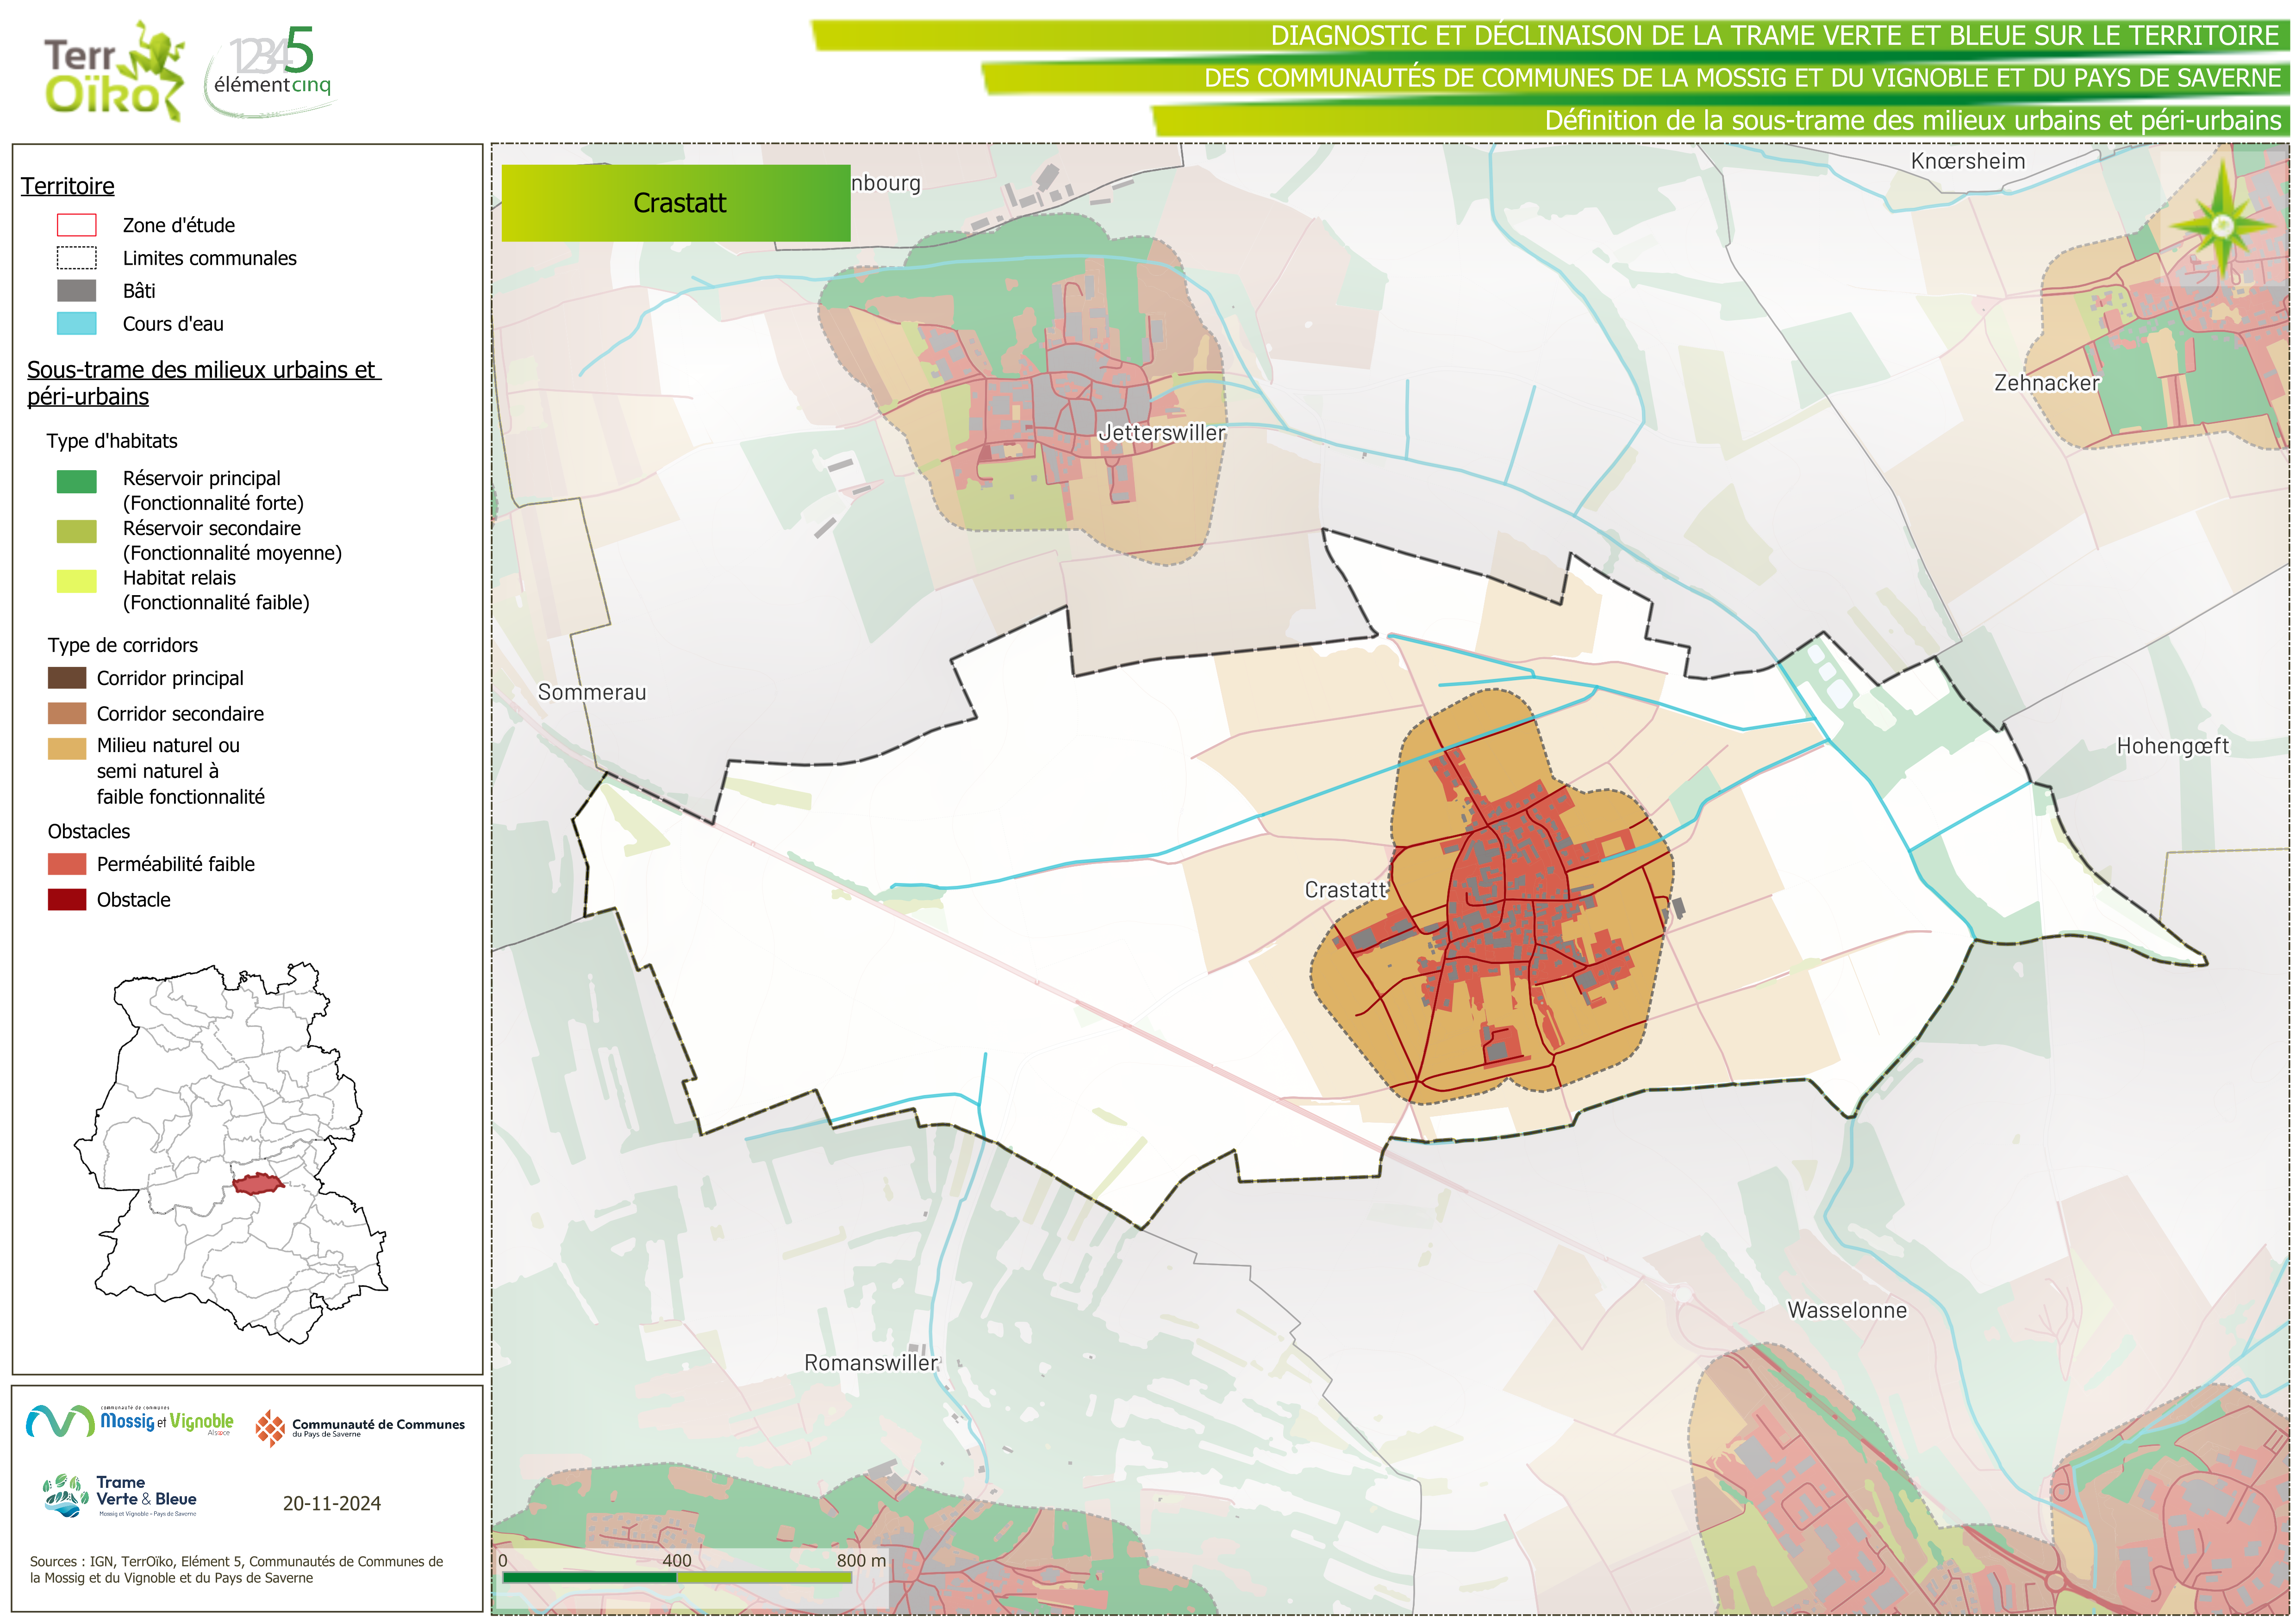
Task: Click the green Crastatt title banner
Action: point(676,203)
